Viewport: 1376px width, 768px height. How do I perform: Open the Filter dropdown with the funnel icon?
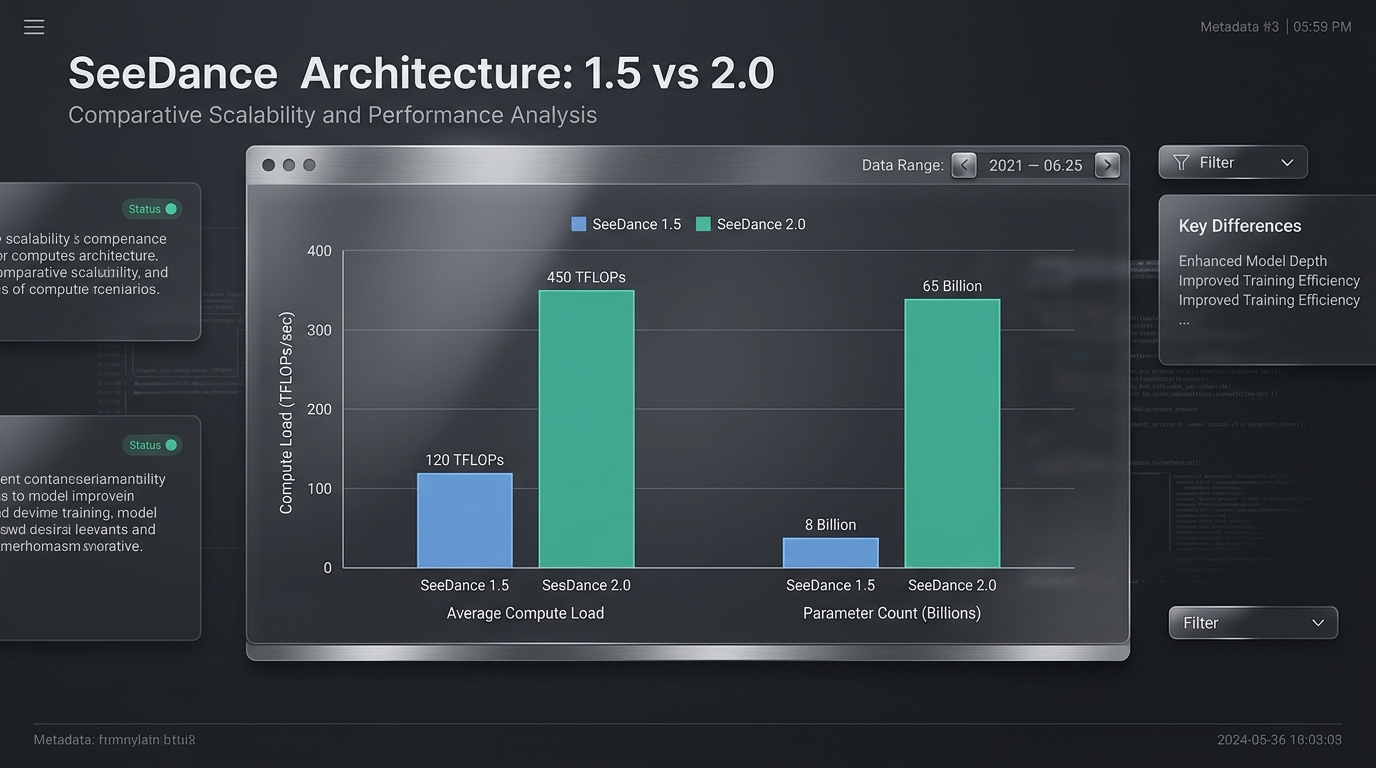point(1233,162)
